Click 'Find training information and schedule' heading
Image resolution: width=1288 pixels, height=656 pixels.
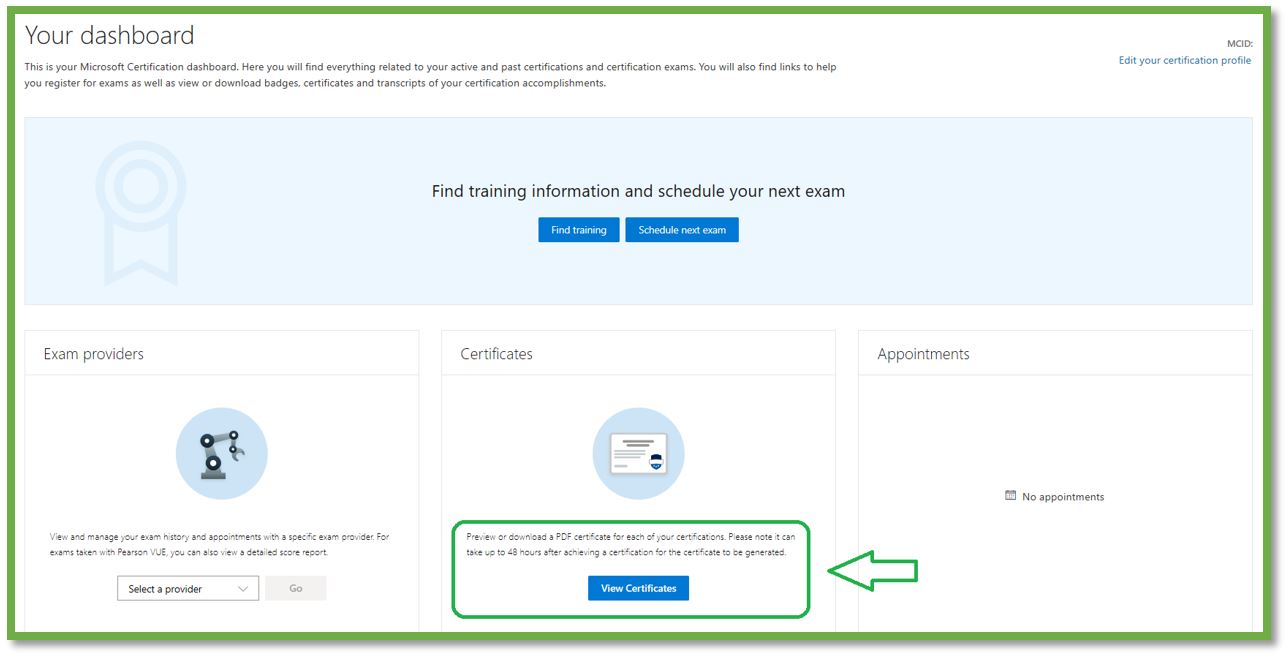(638, 191)
